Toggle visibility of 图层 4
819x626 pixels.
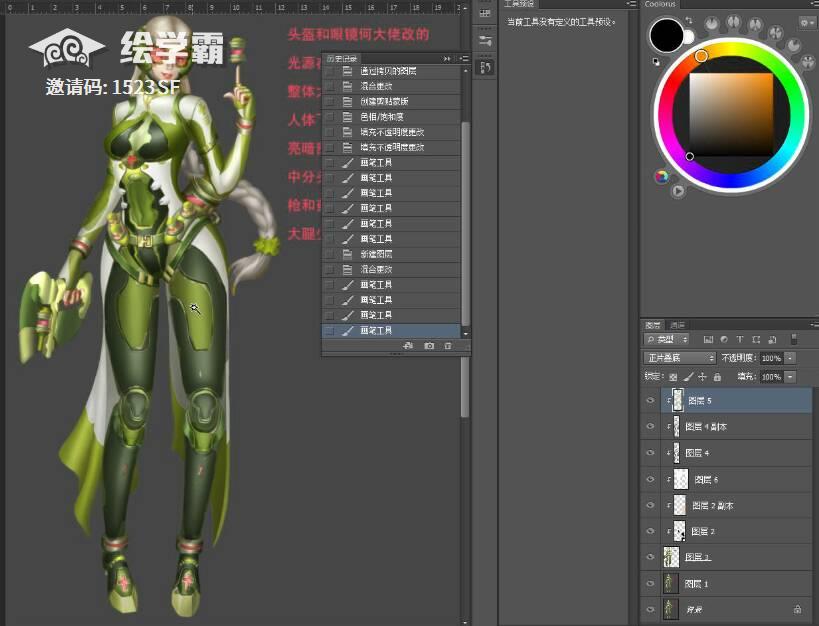point(650,453)
